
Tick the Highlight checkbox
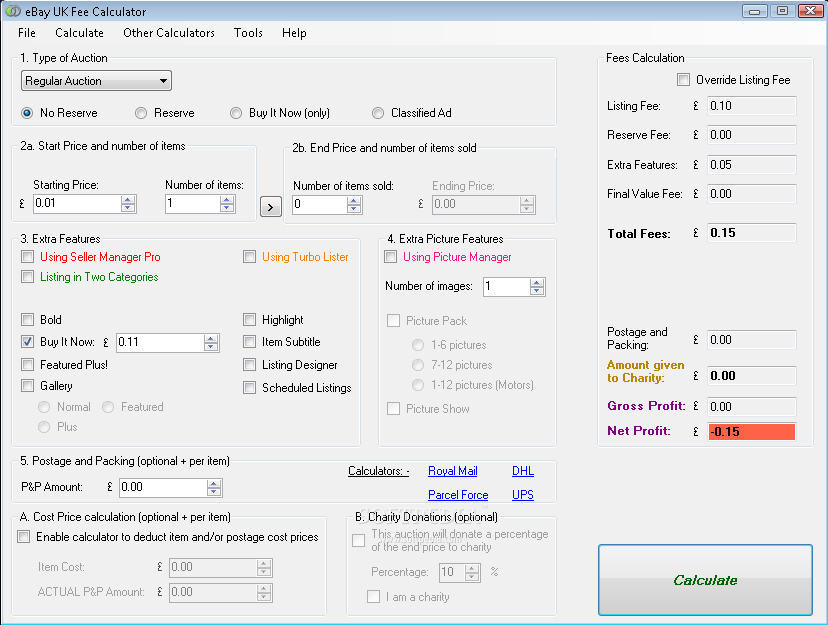(x=249, y=319)
